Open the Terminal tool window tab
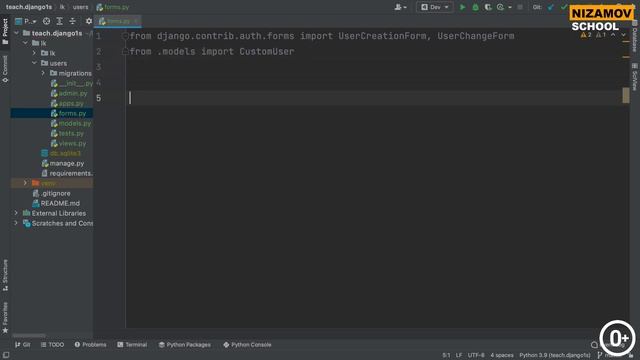Image resolution: width=640 pixels, height=360 pixels. [x=132, y=345]
